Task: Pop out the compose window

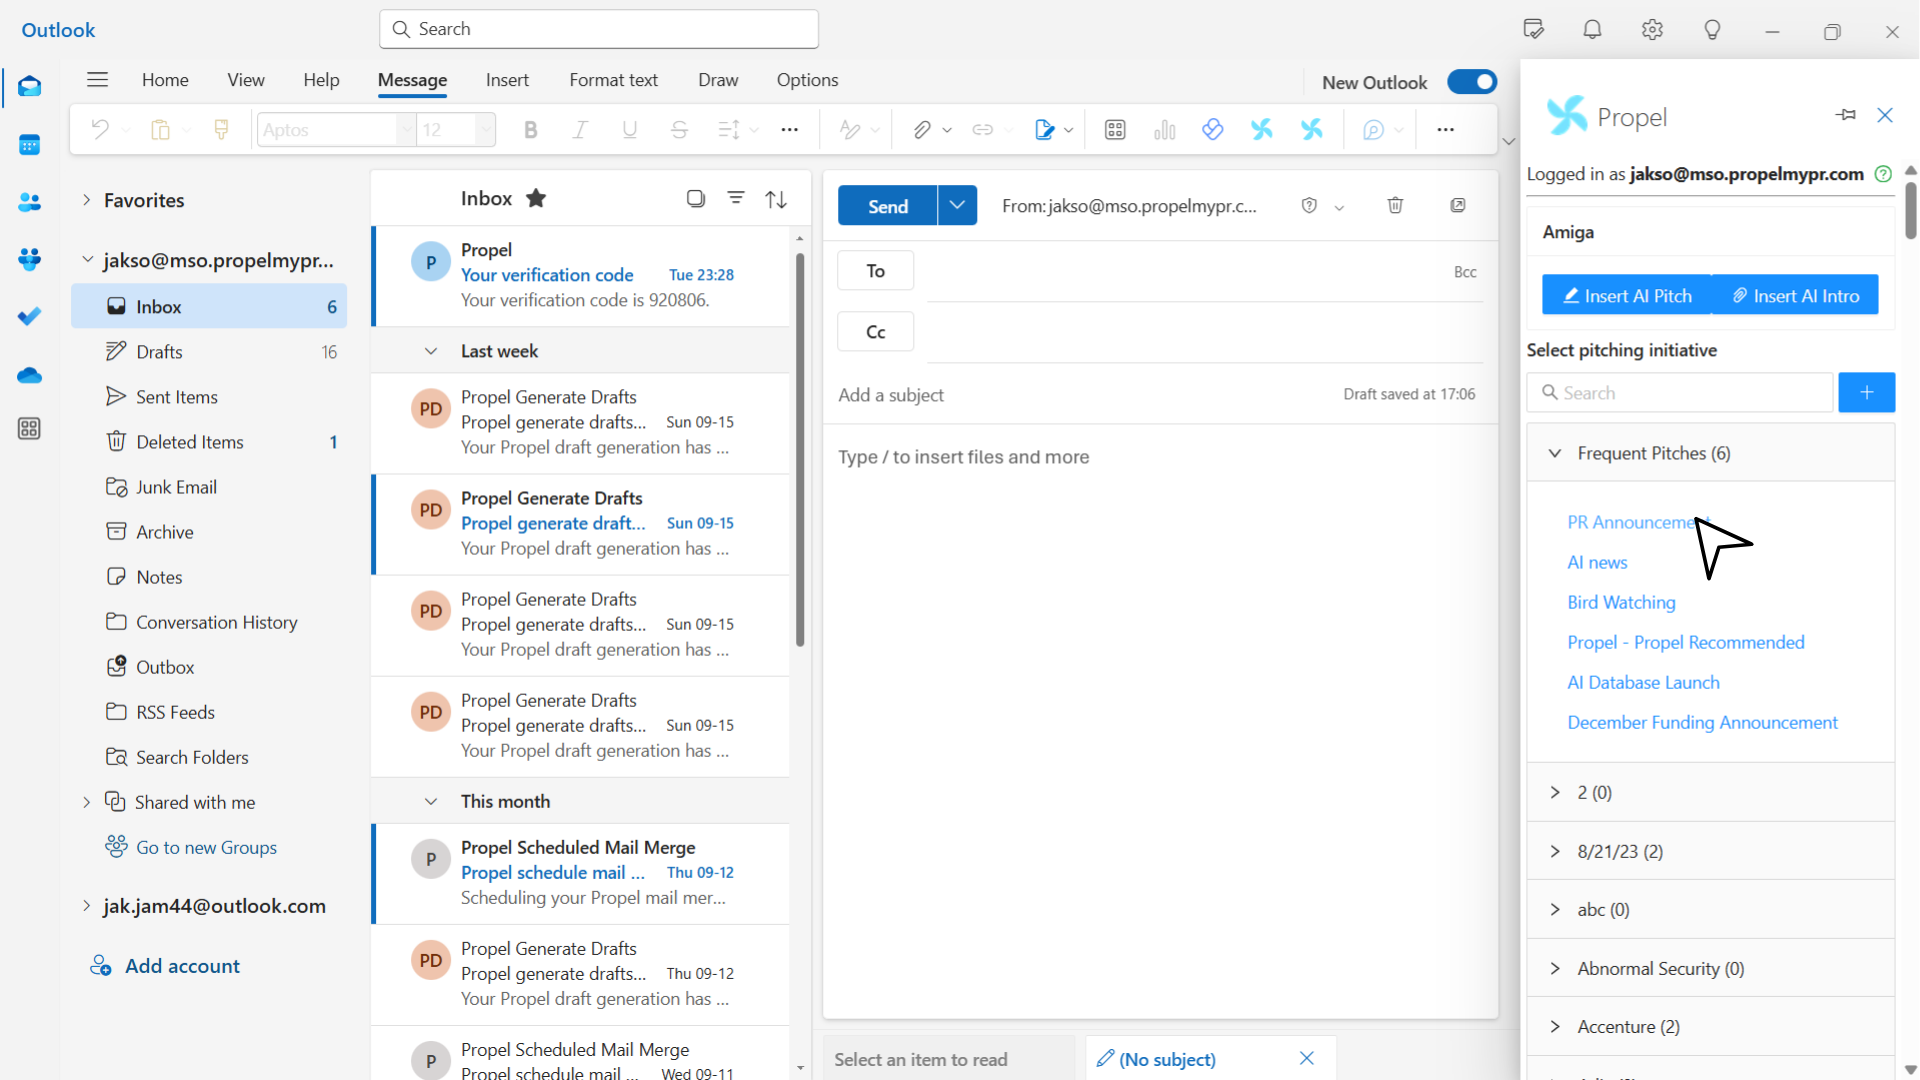Action: click(1458, 205)
